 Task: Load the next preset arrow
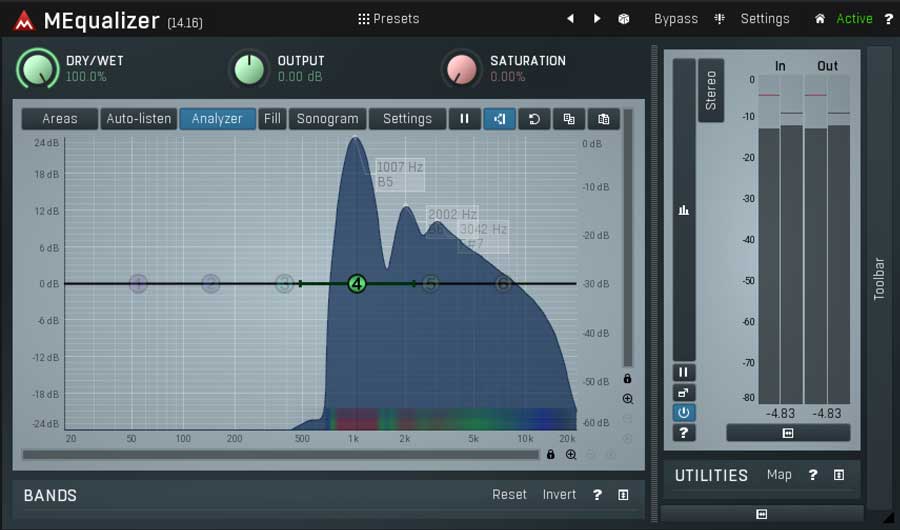tap(597, 19)
